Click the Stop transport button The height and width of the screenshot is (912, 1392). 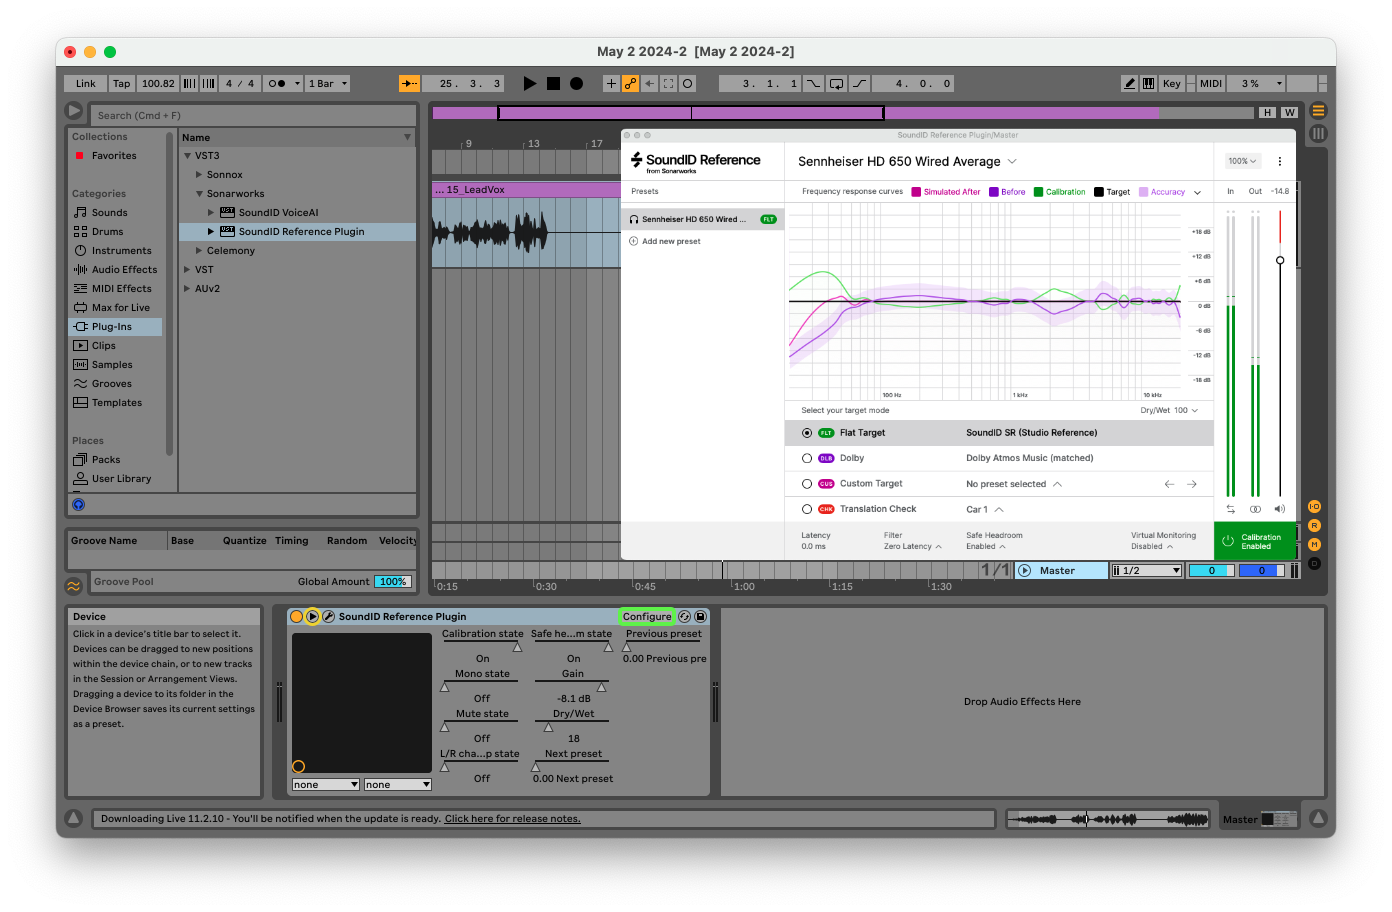pos(553,84)
